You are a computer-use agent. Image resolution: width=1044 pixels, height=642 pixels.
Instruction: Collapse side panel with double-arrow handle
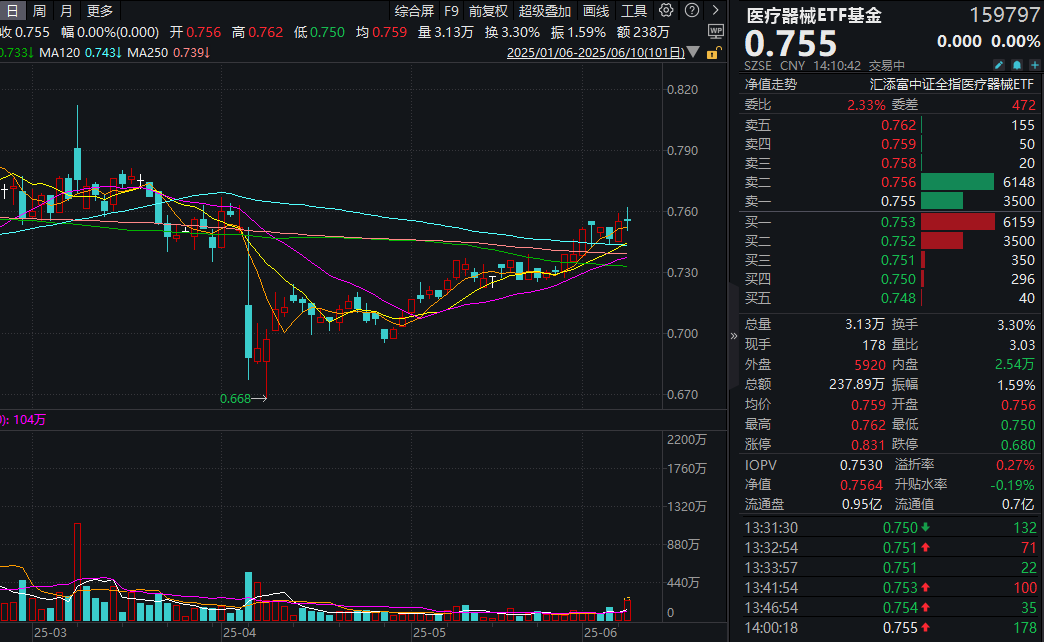pos(735,336)
